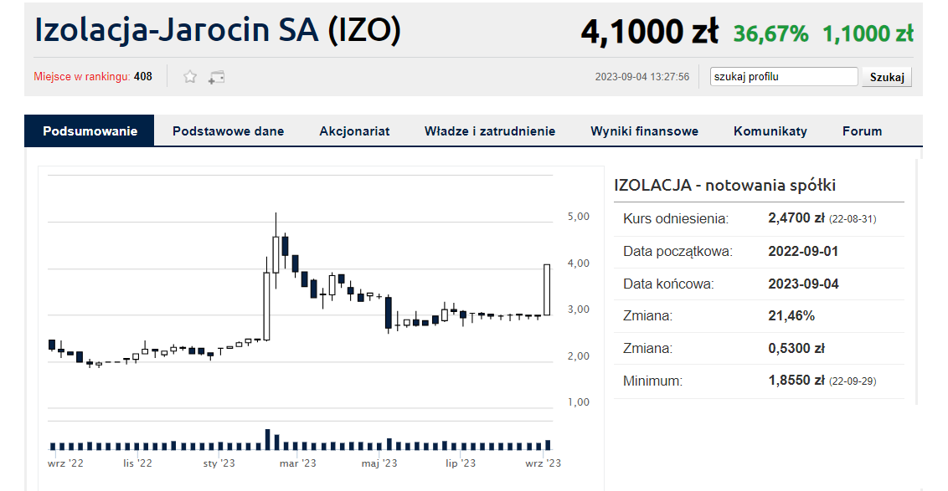Click the highest volume bar in February
948x491 pixels.
tap(268, 440)
